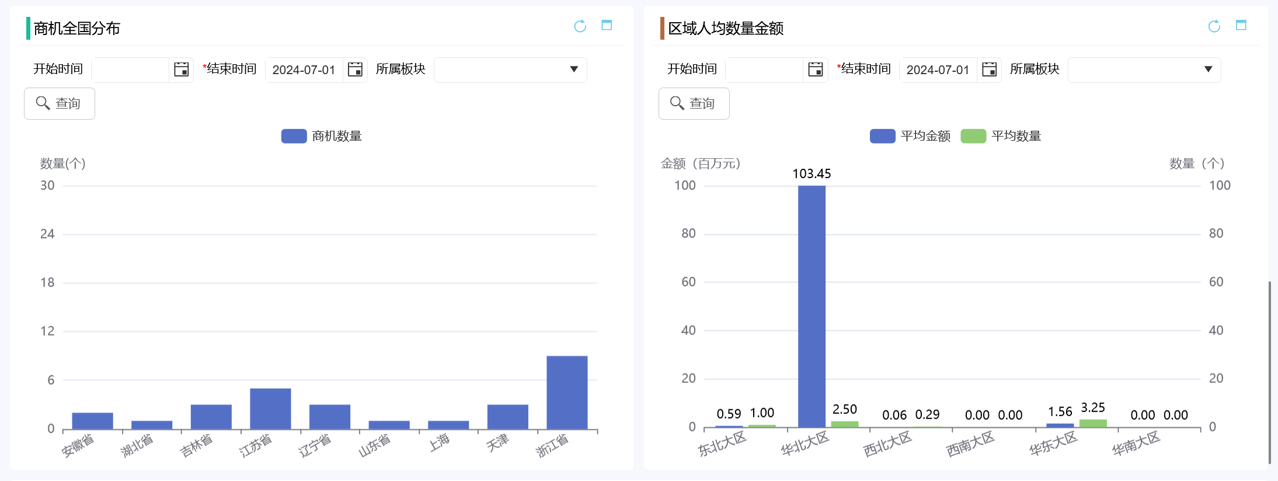Refresh the 商机全国分布 panel

point(580,26)
